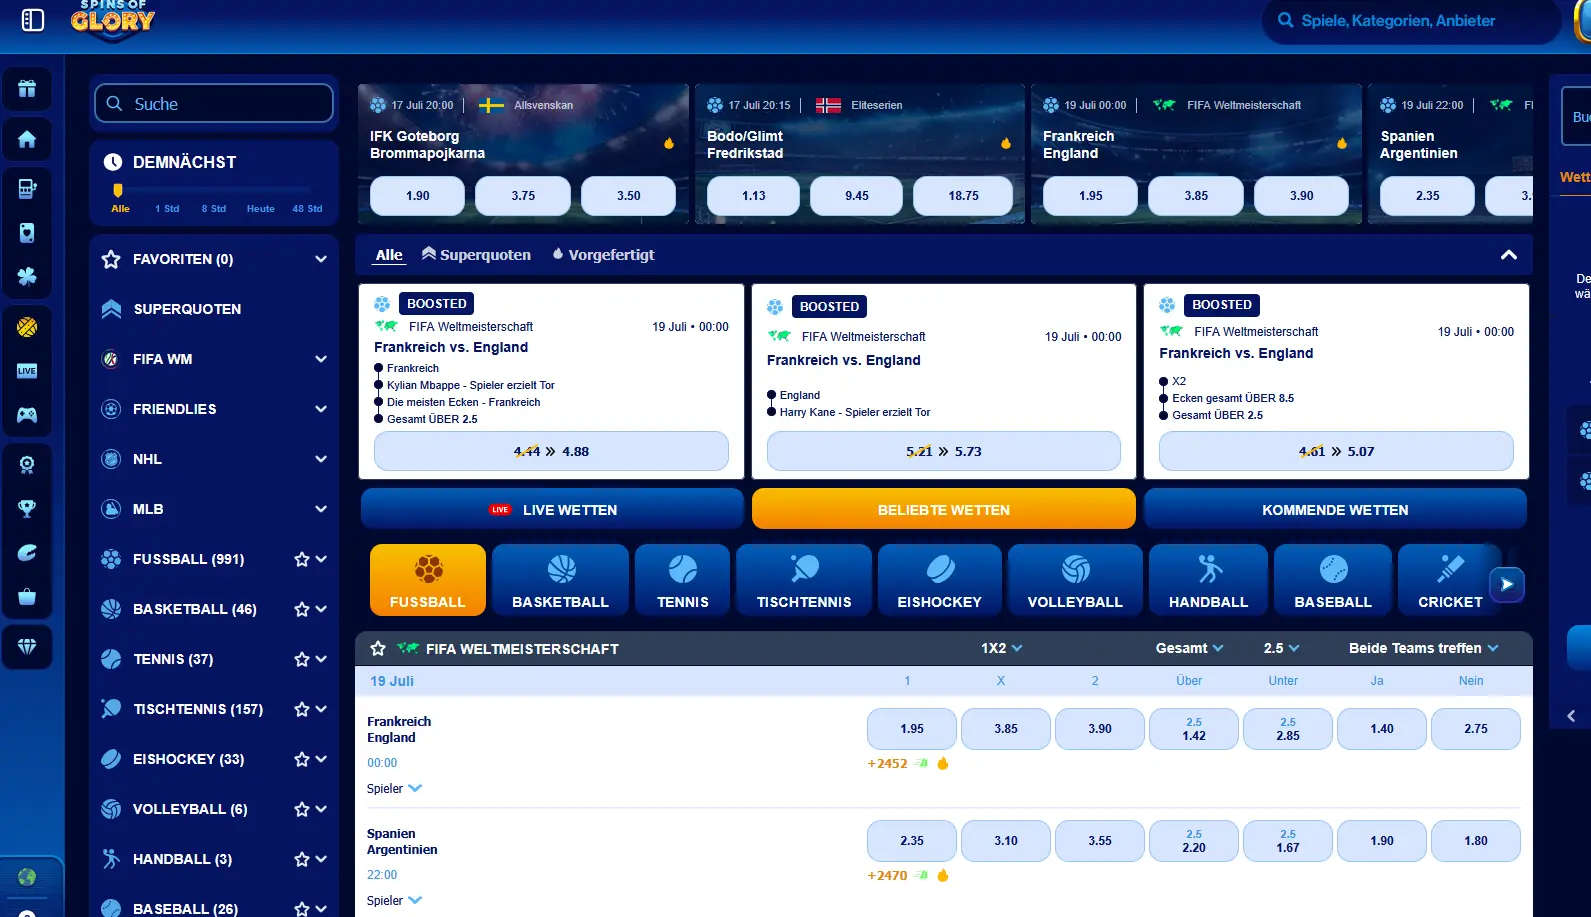Select the Baseball sport tile
Image resolution: width=1591 pixels, height=917 pixels.
click(x=1333, y=580)
